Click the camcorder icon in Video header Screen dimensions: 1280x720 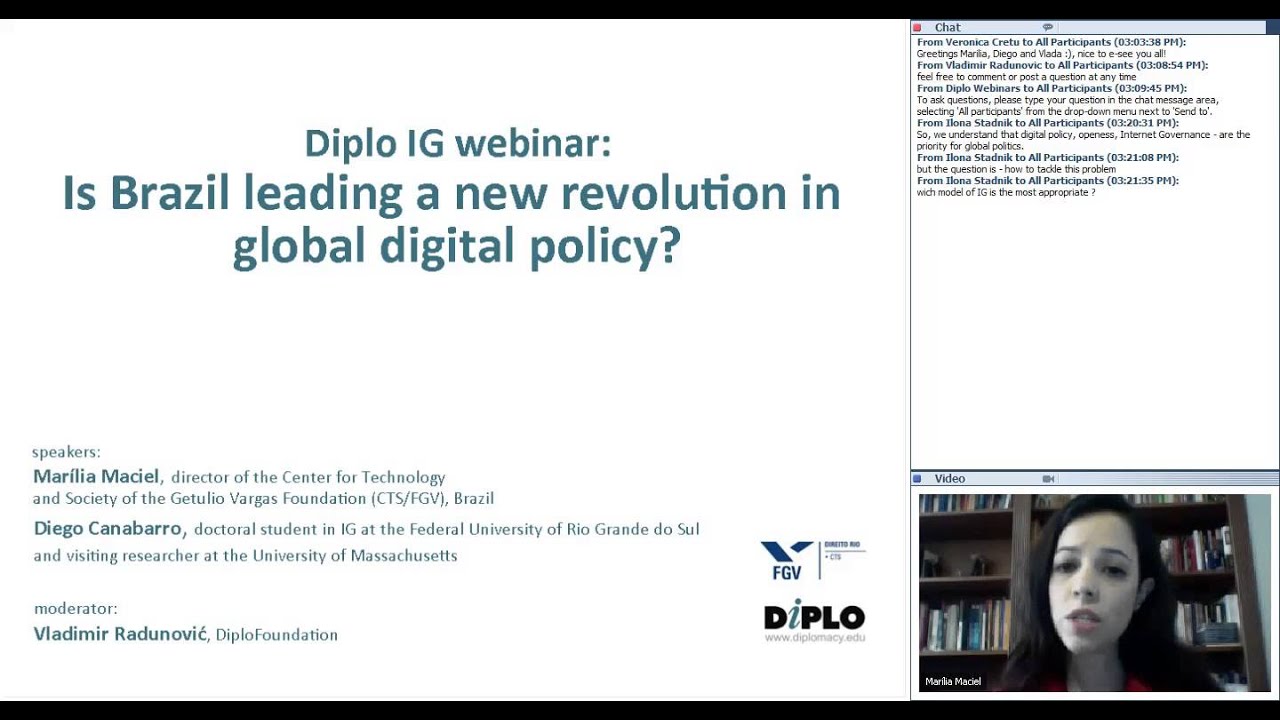(x=1048, y=479)
